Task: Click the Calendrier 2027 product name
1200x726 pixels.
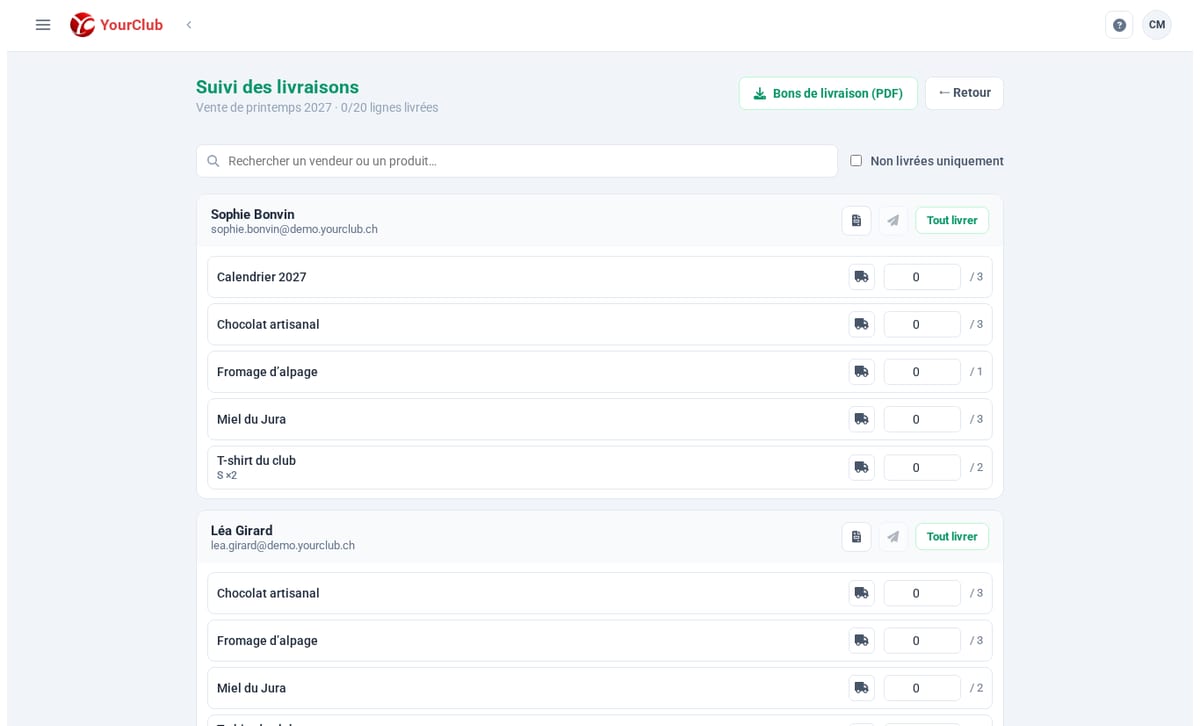Action: pos(262,277)
